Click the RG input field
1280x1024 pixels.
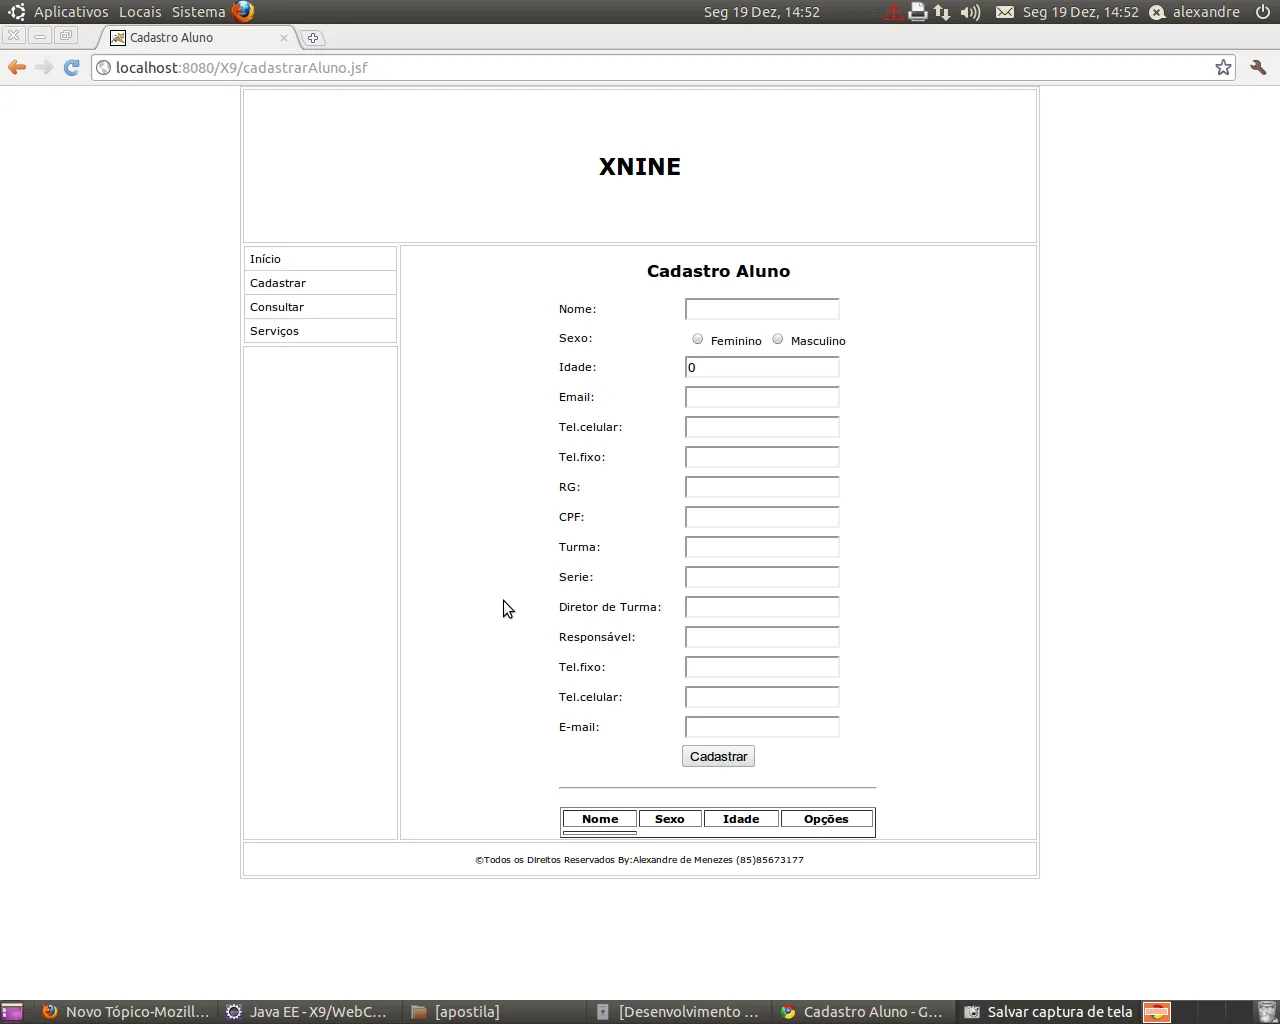tap(762, 487)
